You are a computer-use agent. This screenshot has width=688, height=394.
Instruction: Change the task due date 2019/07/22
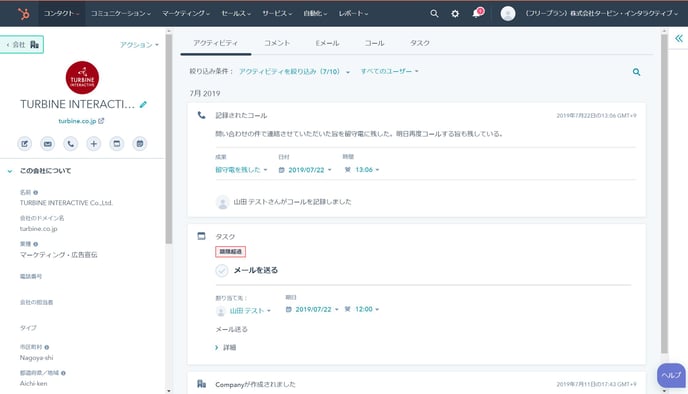click(x=312, y=309)
